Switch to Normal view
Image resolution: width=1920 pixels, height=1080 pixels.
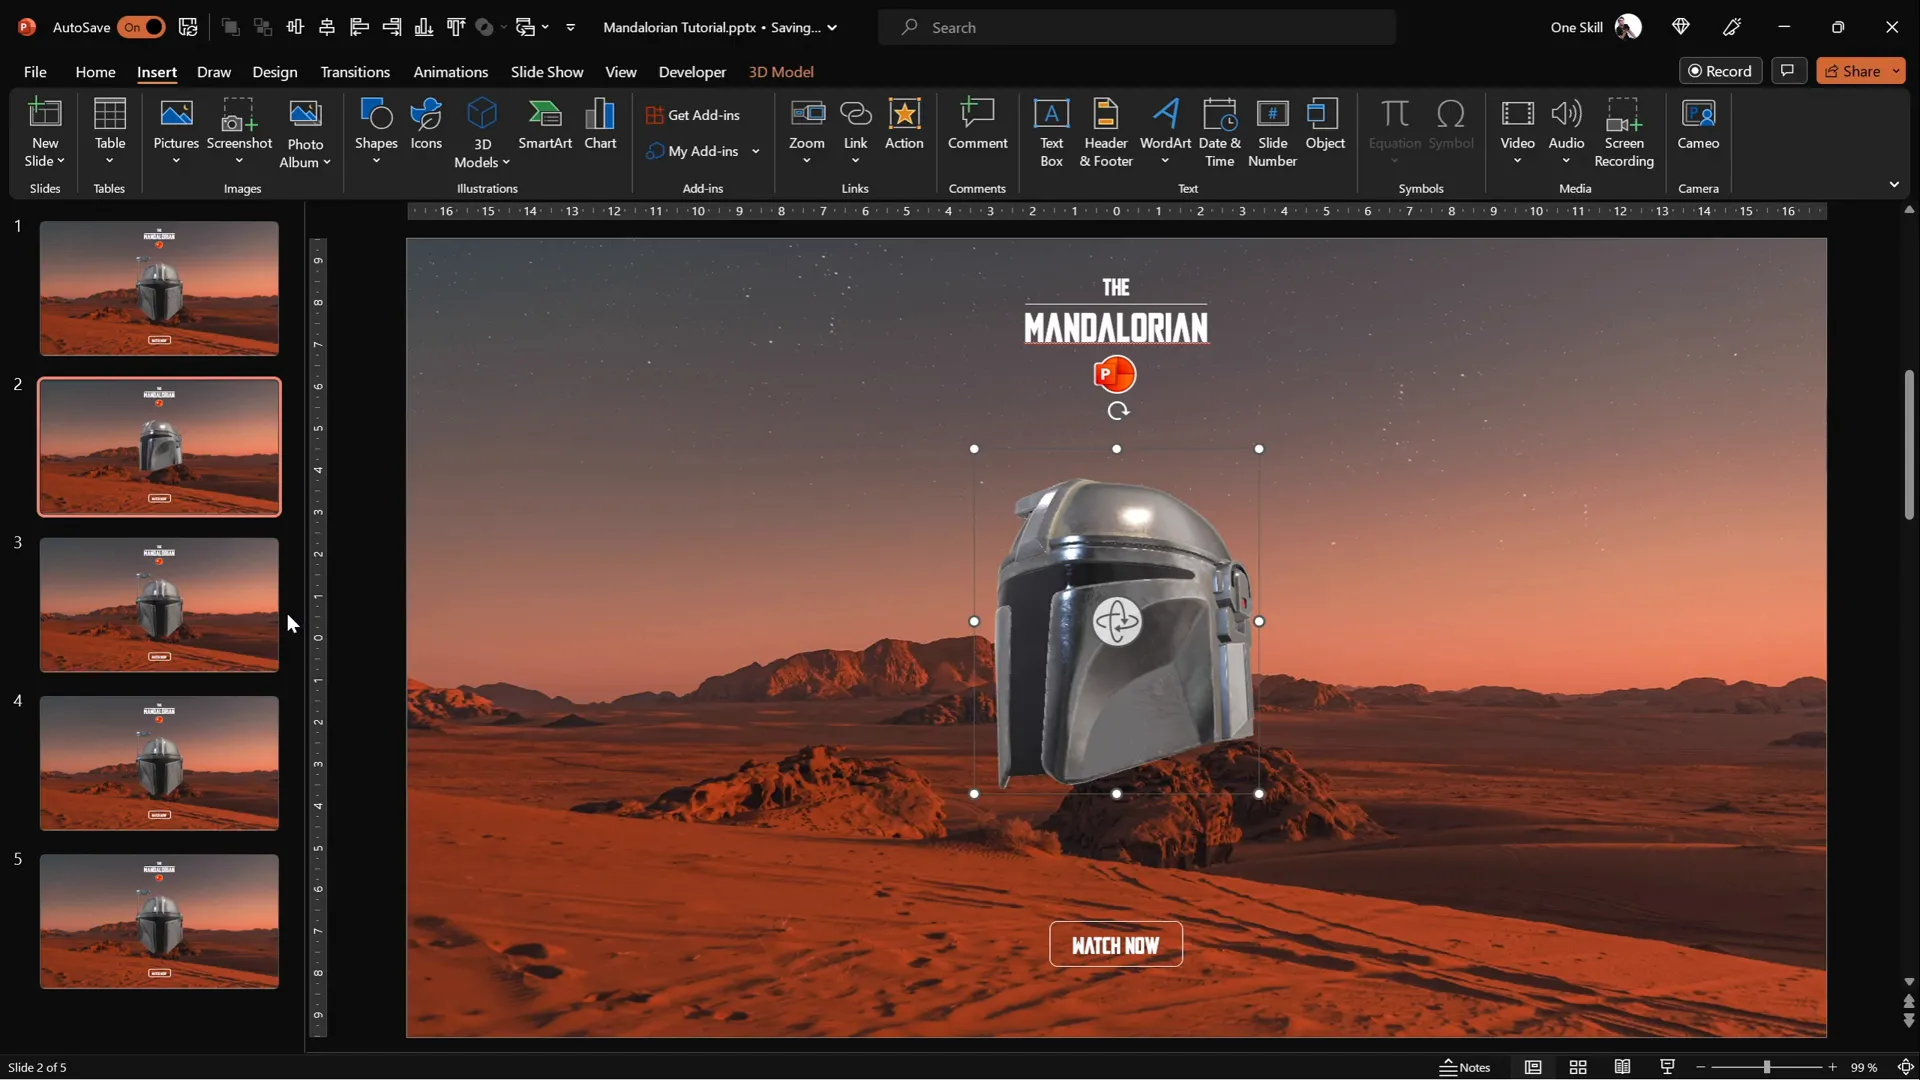tap(1533, 1067)
